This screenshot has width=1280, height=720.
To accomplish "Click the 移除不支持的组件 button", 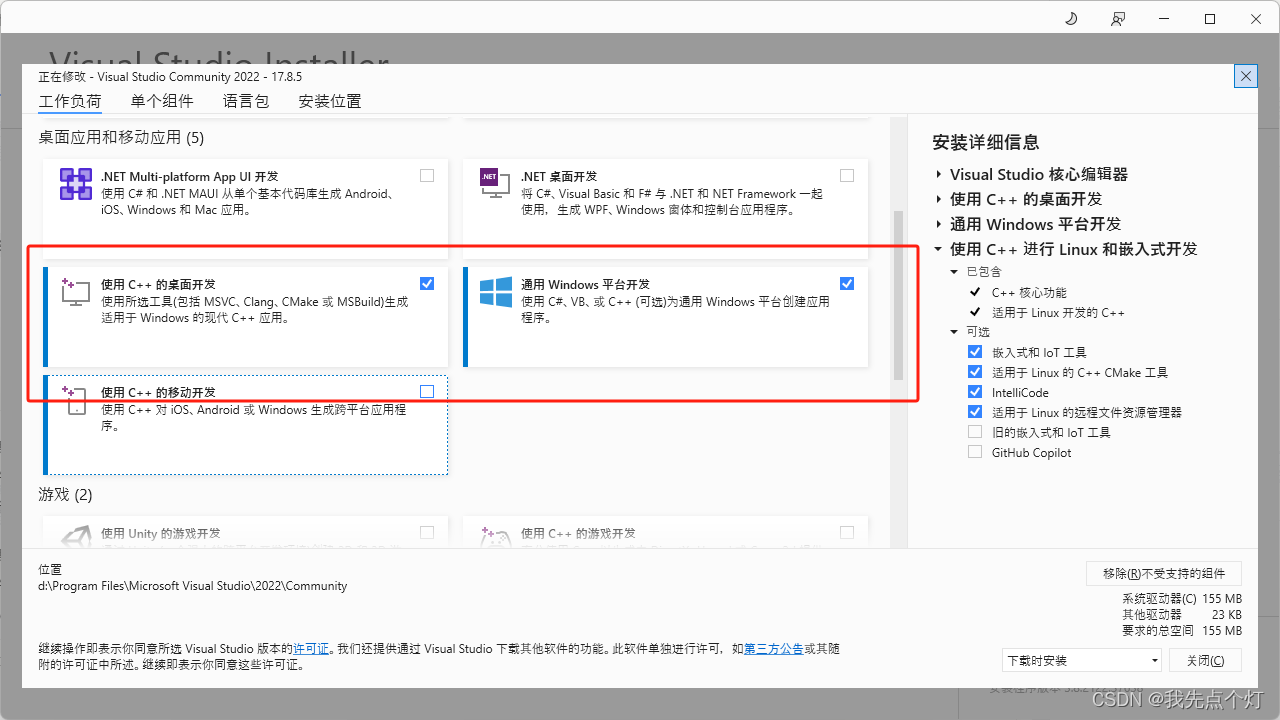I will coord(1163,573).
